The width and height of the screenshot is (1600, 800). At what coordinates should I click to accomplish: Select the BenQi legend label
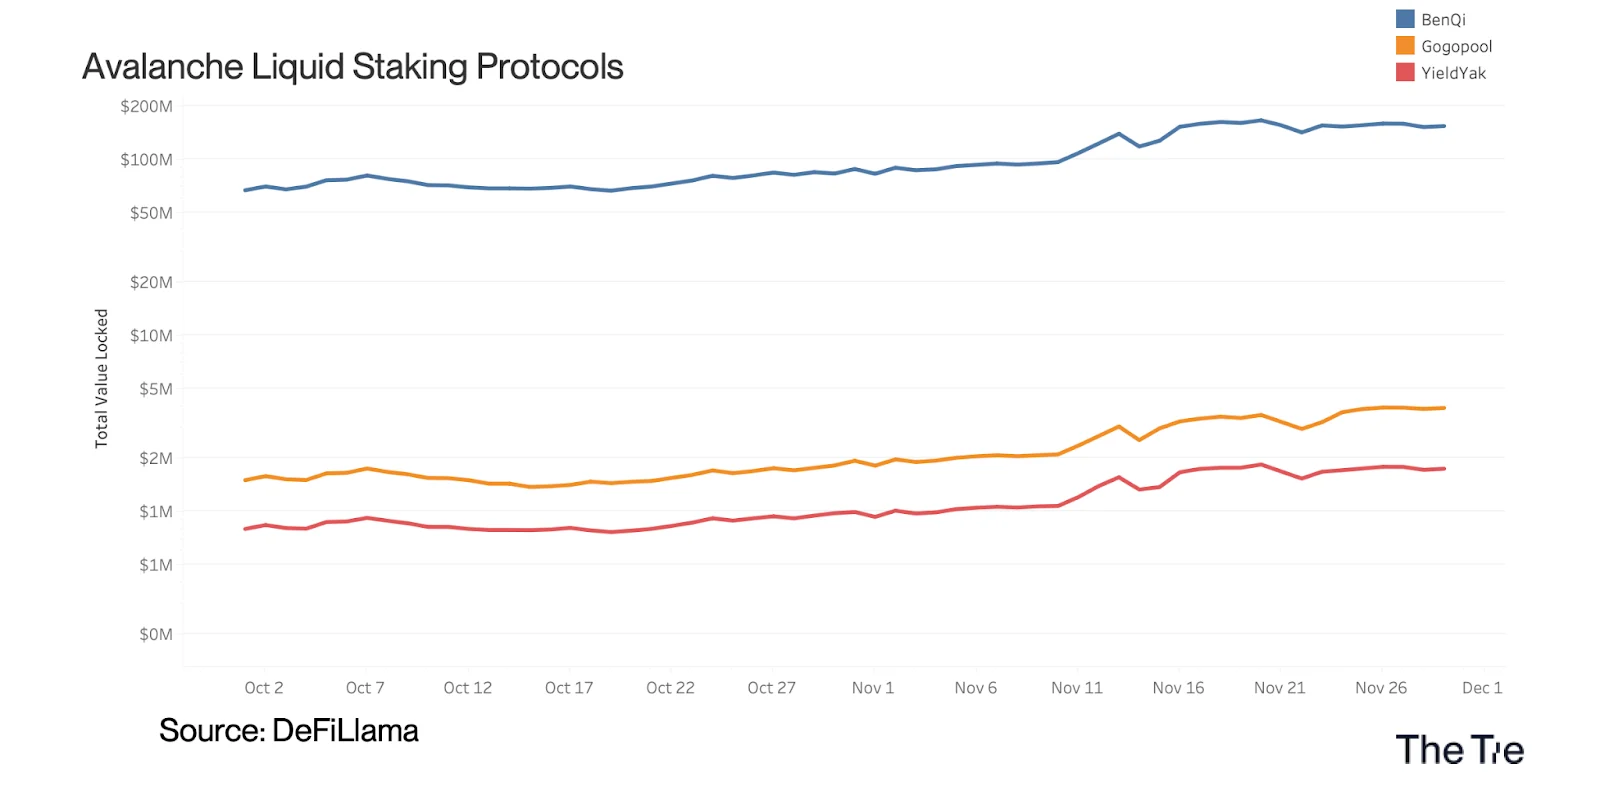pyautogui.click(x=1443, y=20)
